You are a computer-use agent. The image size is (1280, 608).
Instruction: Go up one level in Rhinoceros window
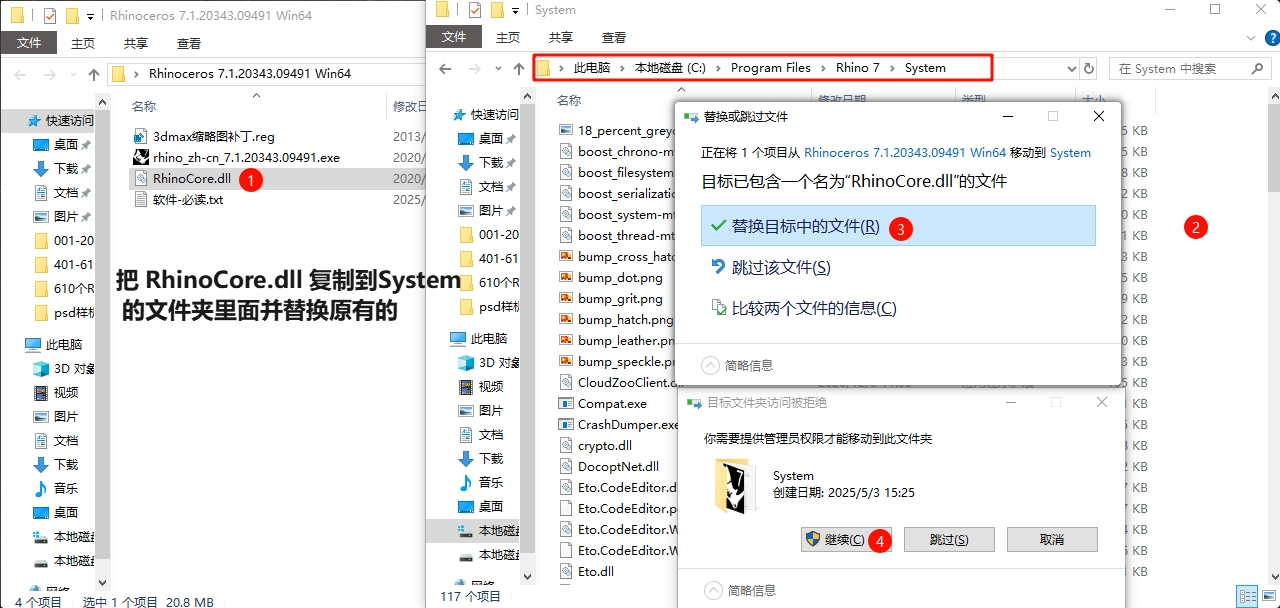click(x=93, y=74)
